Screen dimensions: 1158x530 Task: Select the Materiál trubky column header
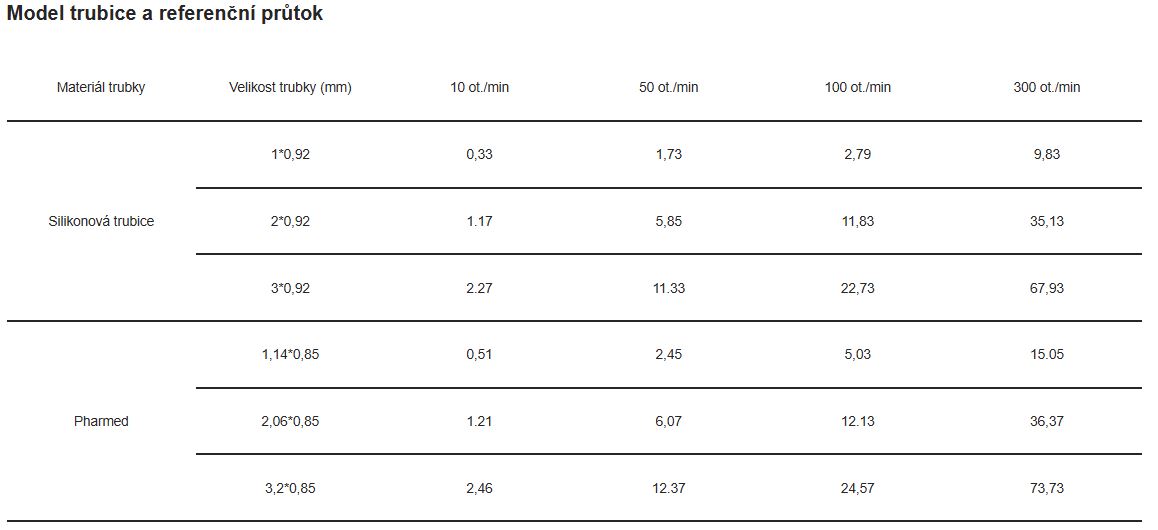click(x=101, y=87)
